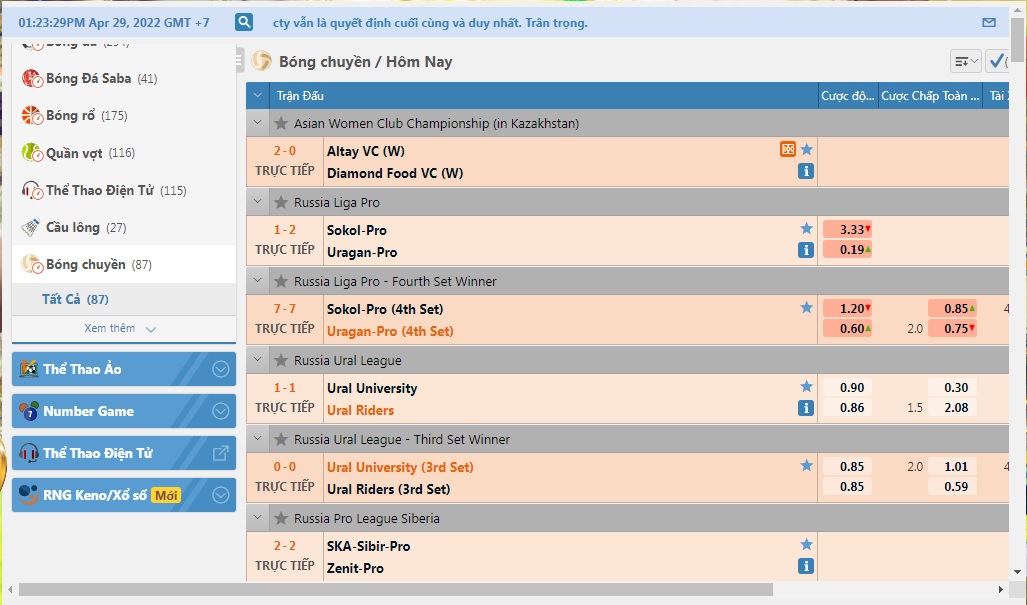The height and width of the screenshot is (605, 1027).
Task: Open the mail envelope icon
Action: pyautogui.click(x=989, y=22)
